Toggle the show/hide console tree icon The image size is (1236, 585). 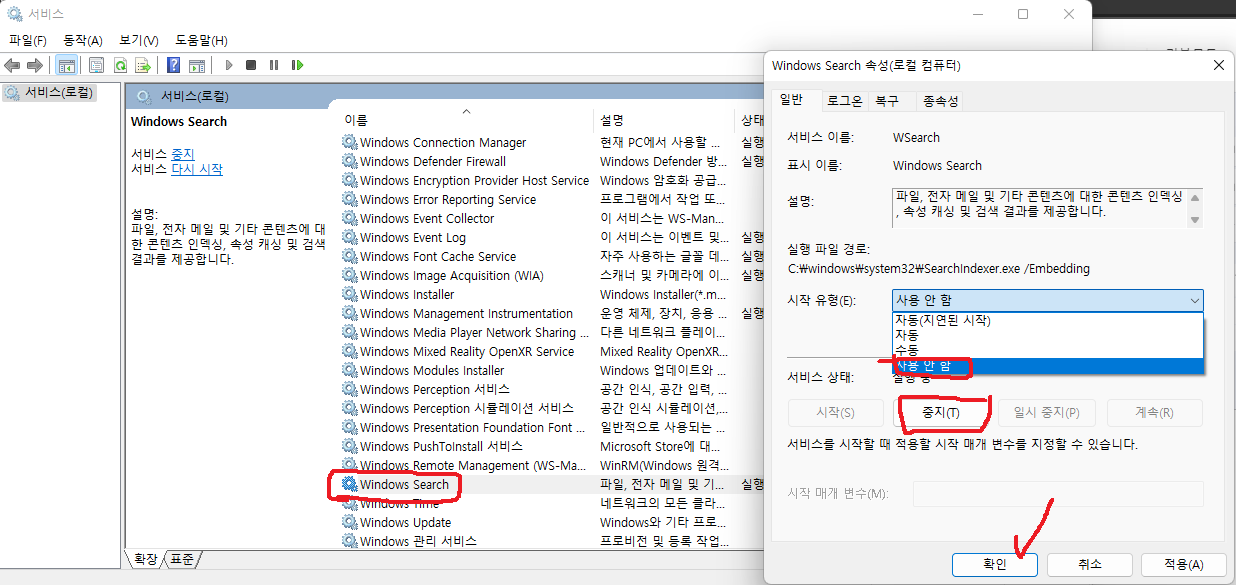click(x=66, y=65)
